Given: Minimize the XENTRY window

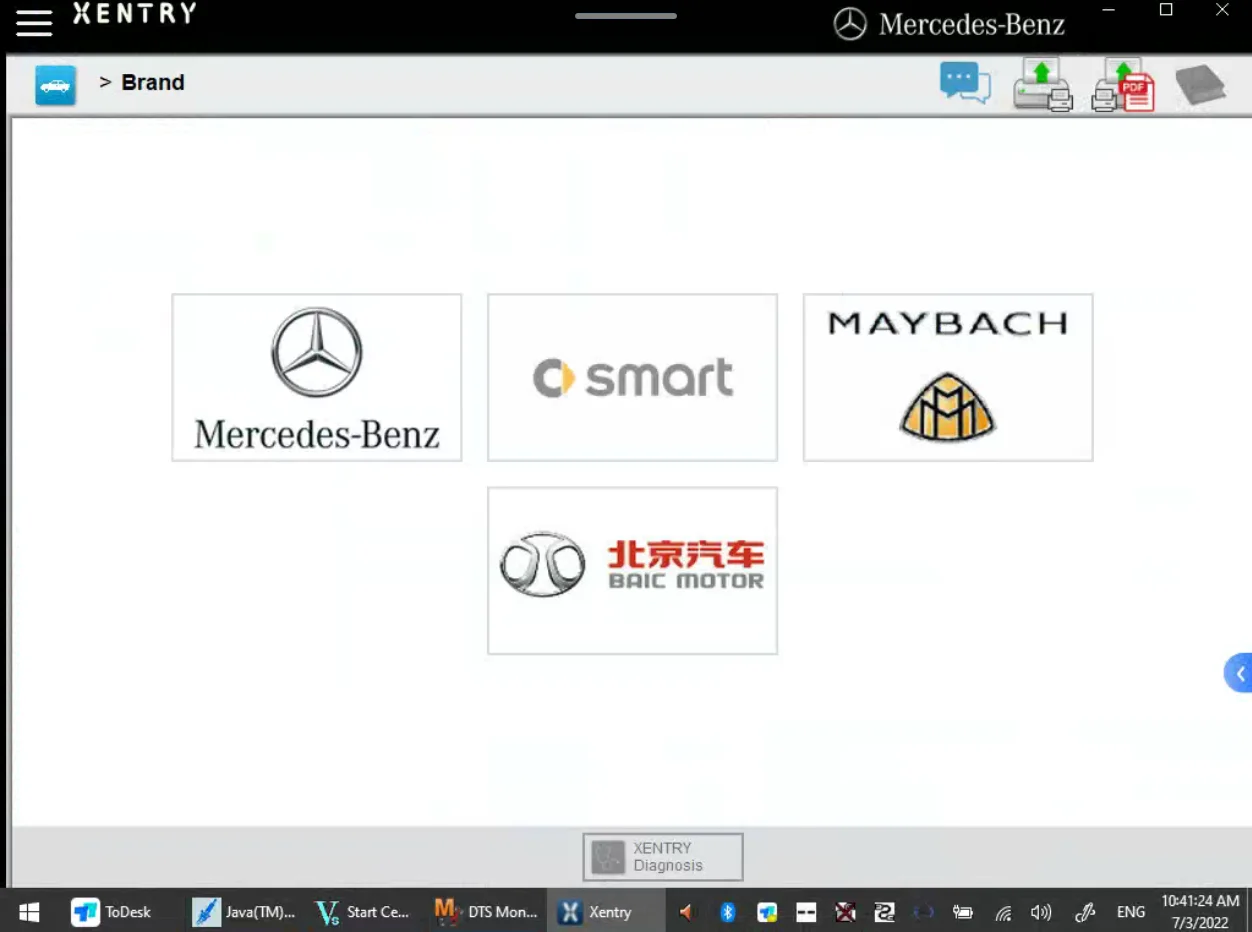Looking at the screenshot, I should (x=1108, y=10).
